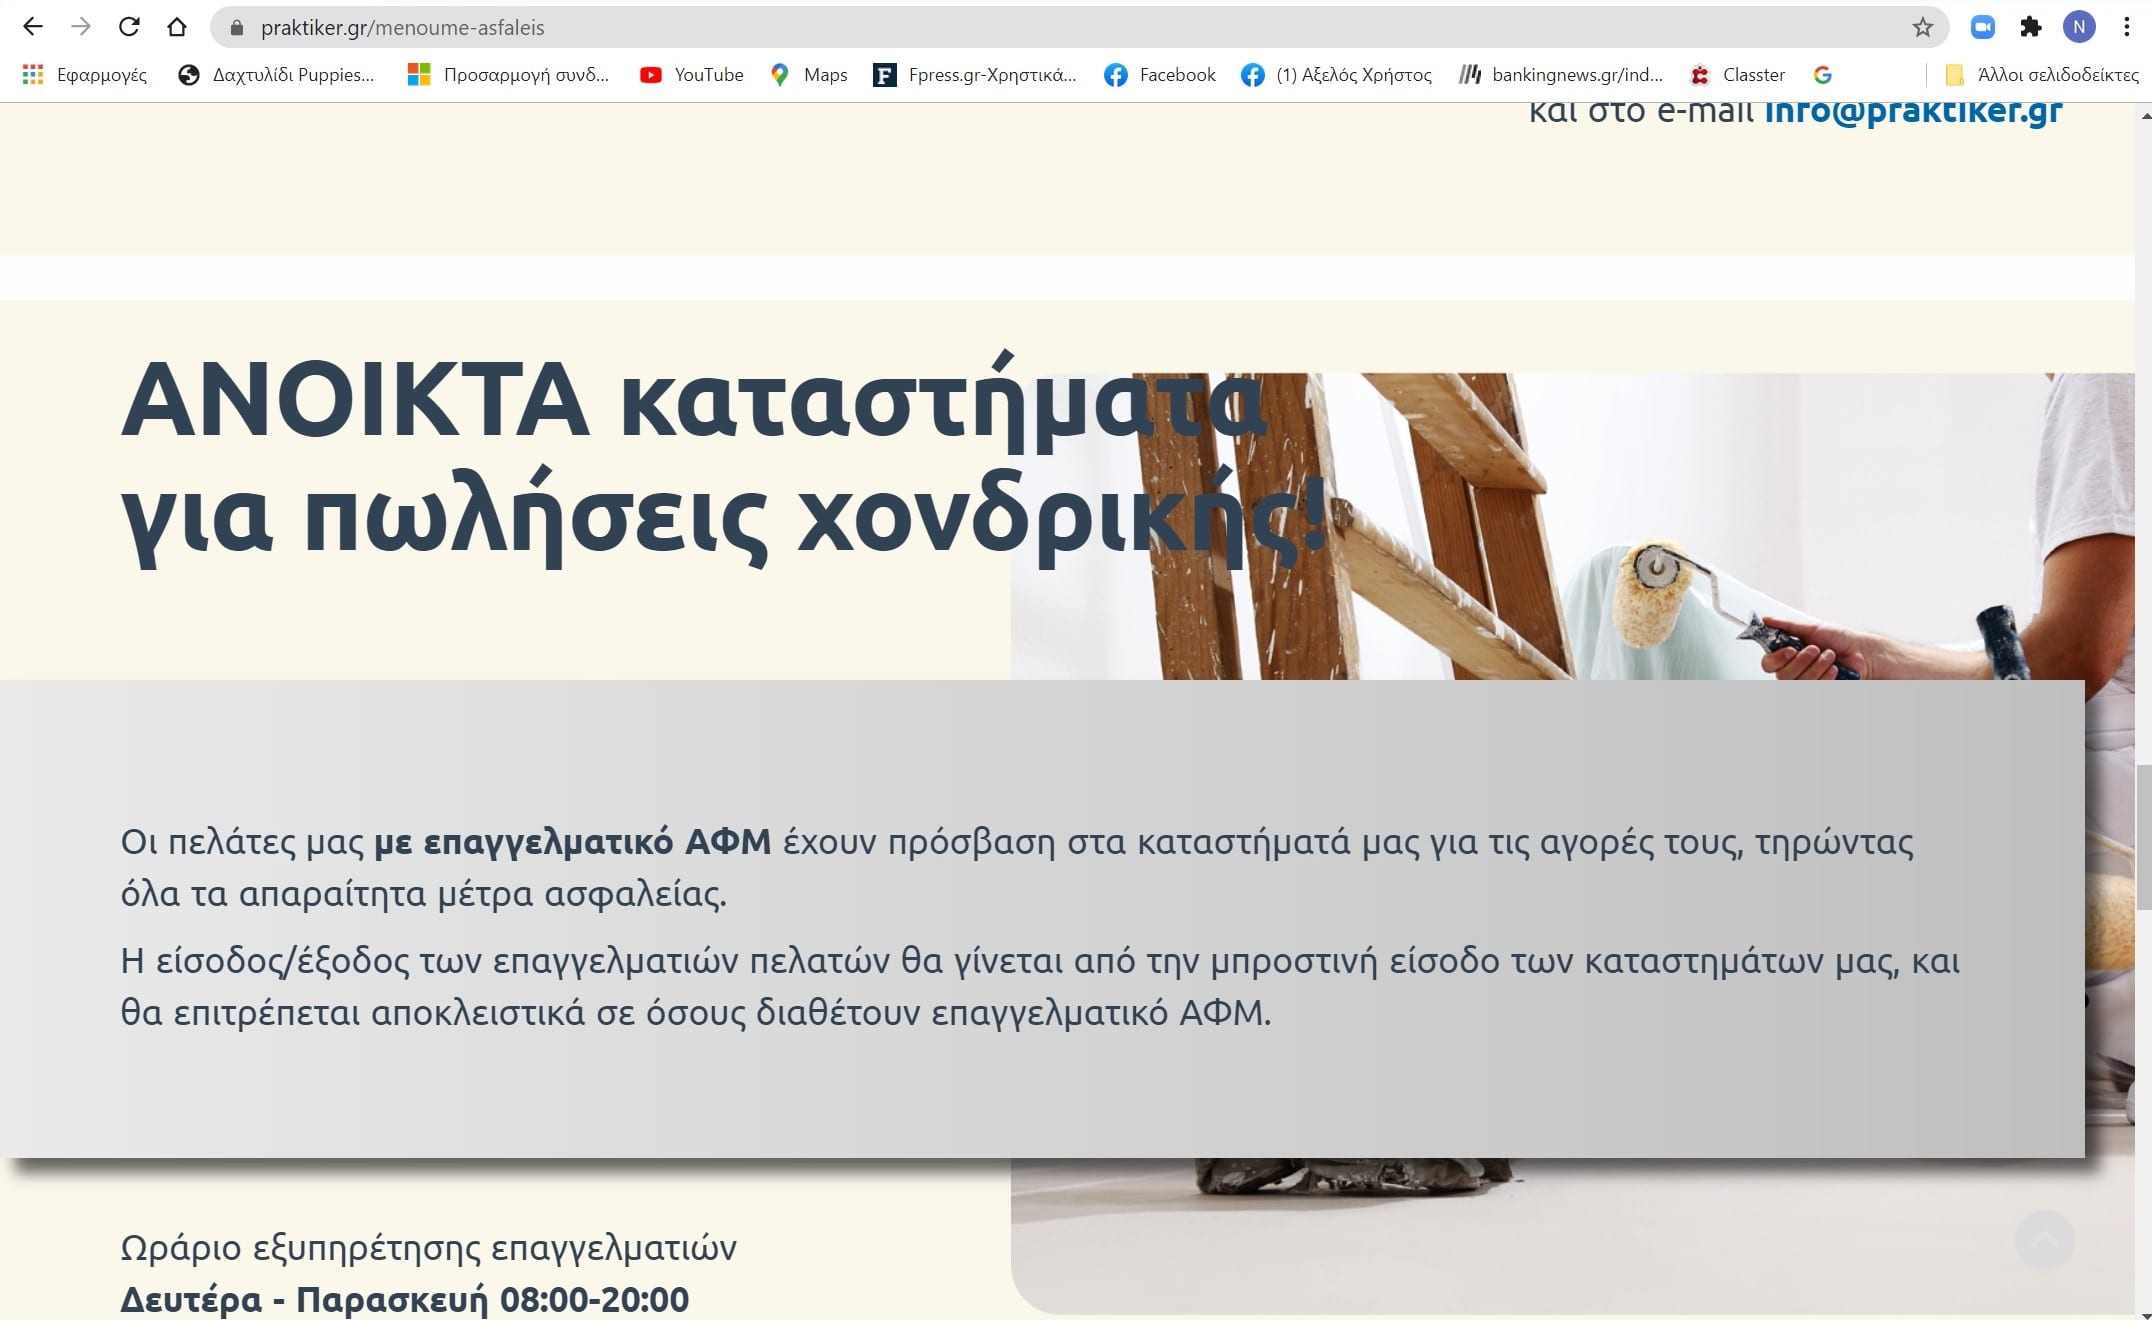2152x1320 pixels.
Task: Click the forward navigation arrow
Action: (x=81, y=27)
